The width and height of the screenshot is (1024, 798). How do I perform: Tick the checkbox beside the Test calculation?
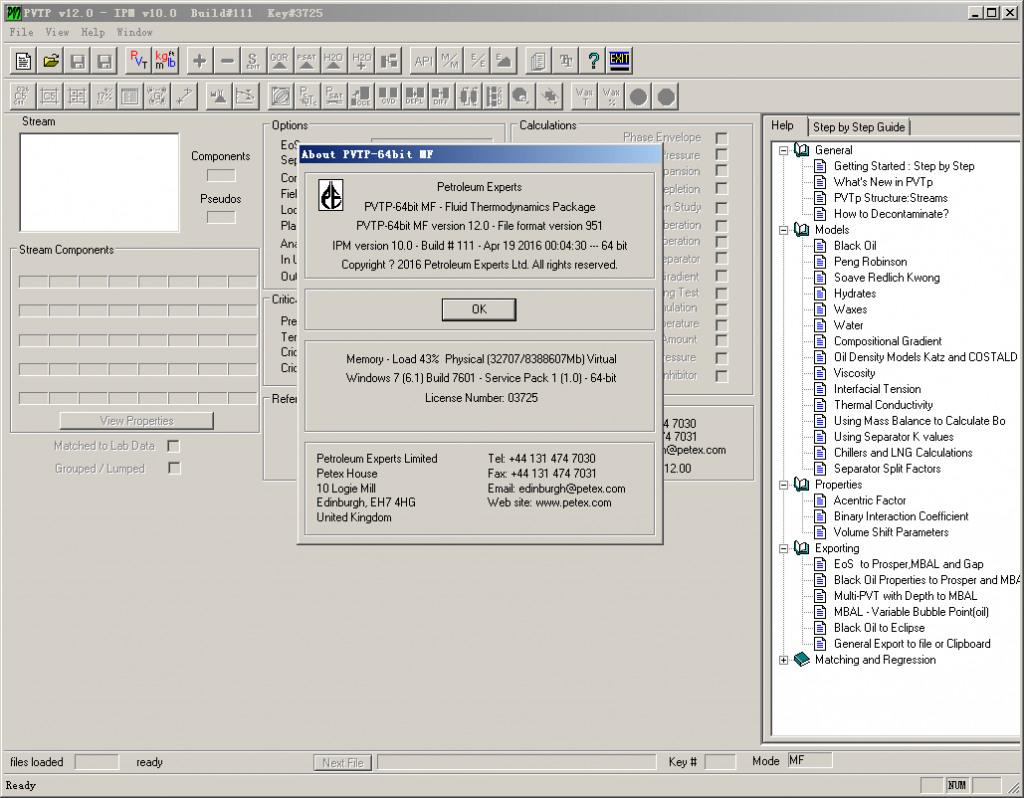(722, 293)
